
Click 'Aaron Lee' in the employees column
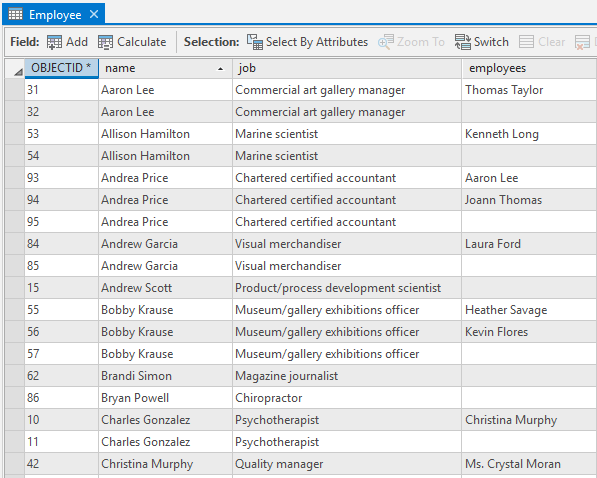tap(529, 178)
